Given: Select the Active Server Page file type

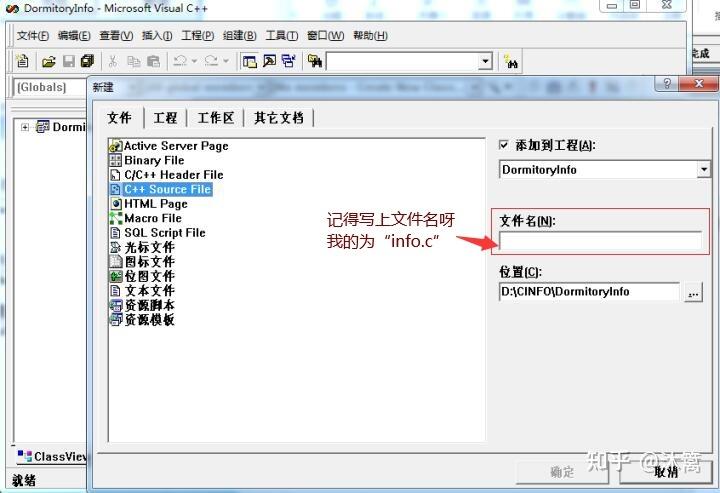Looking at the screenshot, I should pos(175,146).
